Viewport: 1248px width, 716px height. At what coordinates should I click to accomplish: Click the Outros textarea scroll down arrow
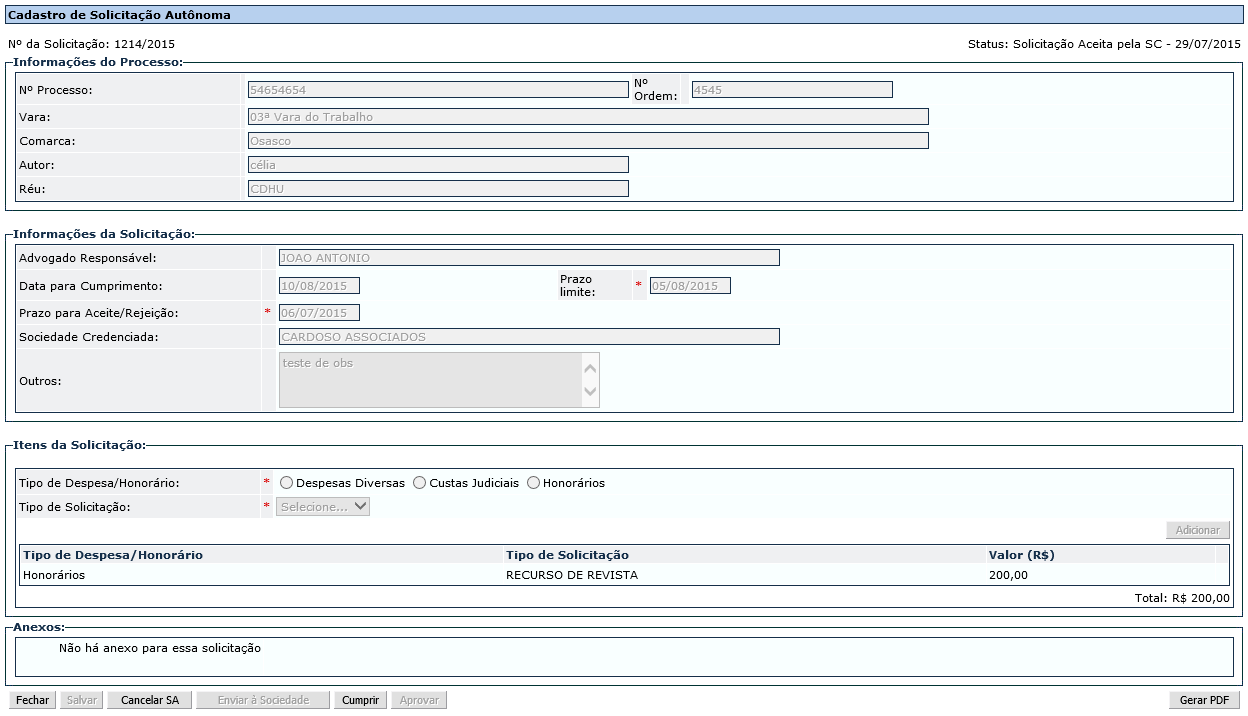(590, 392)
